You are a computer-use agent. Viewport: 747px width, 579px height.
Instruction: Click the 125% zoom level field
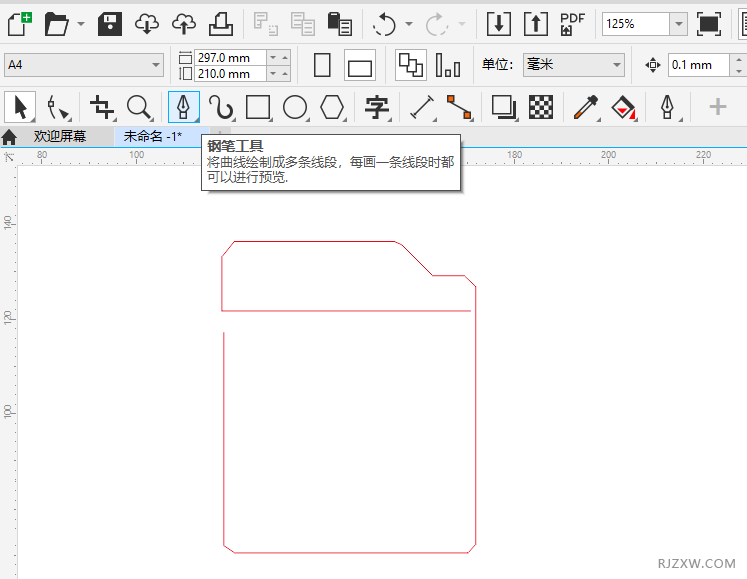(636, 23)
